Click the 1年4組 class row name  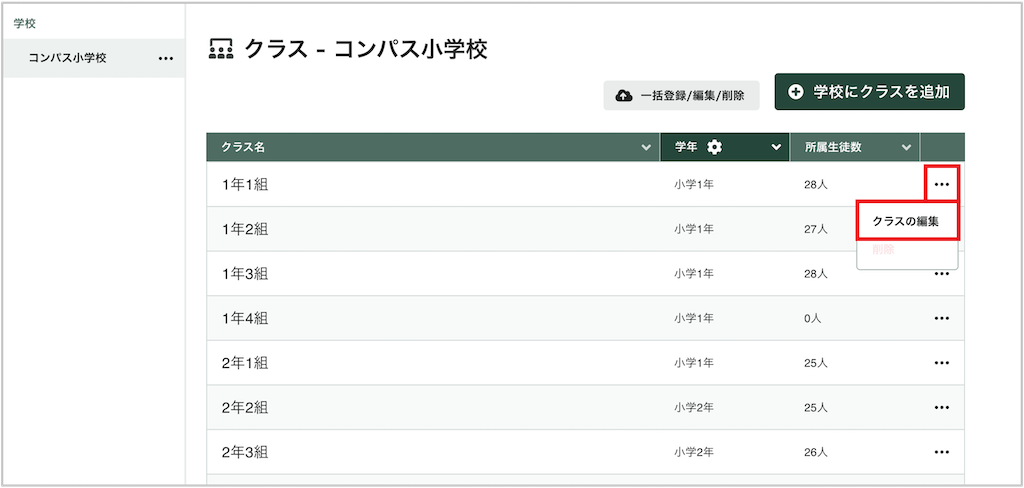tap(245, 318)
